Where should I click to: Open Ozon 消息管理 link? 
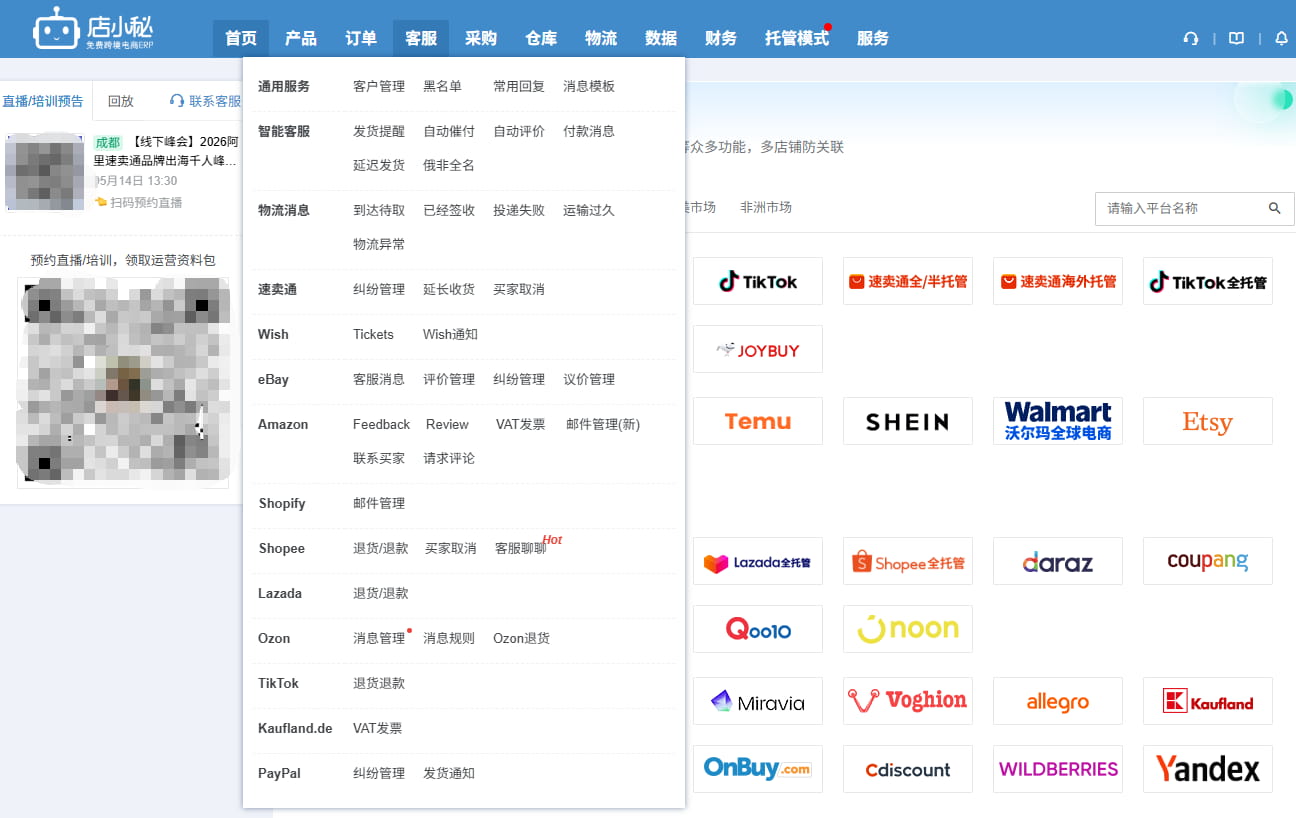click(x=379, y=638)
